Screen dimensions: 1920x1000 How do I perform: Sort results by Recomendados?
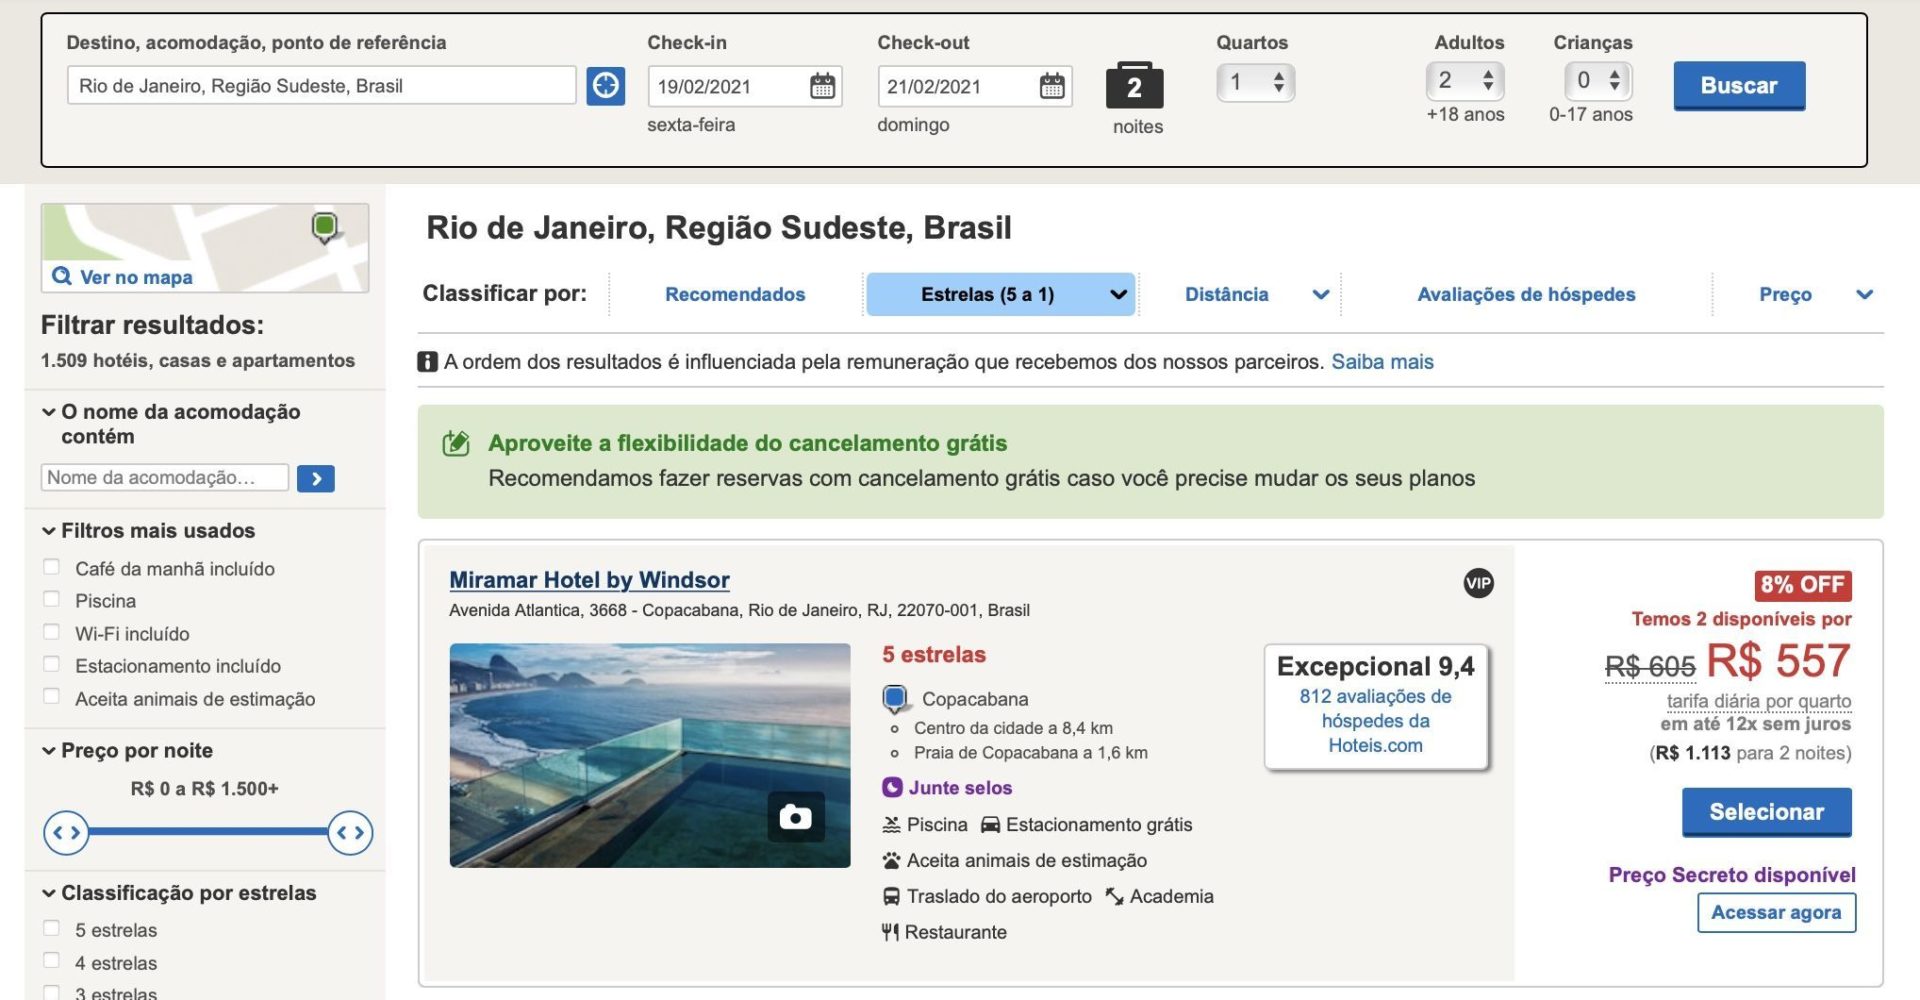click(x=735, y=294)
